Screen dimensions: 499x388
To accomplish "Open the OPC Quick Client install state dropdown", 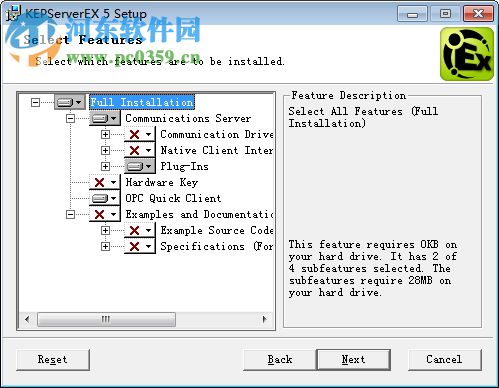I will pos(105,198).
